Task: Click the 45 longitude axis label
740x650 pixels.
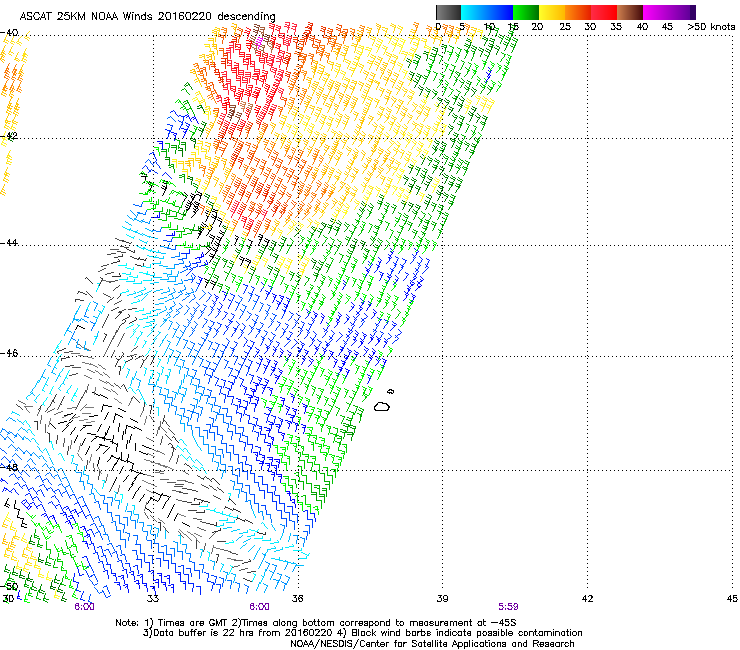Action: (732, 599)
